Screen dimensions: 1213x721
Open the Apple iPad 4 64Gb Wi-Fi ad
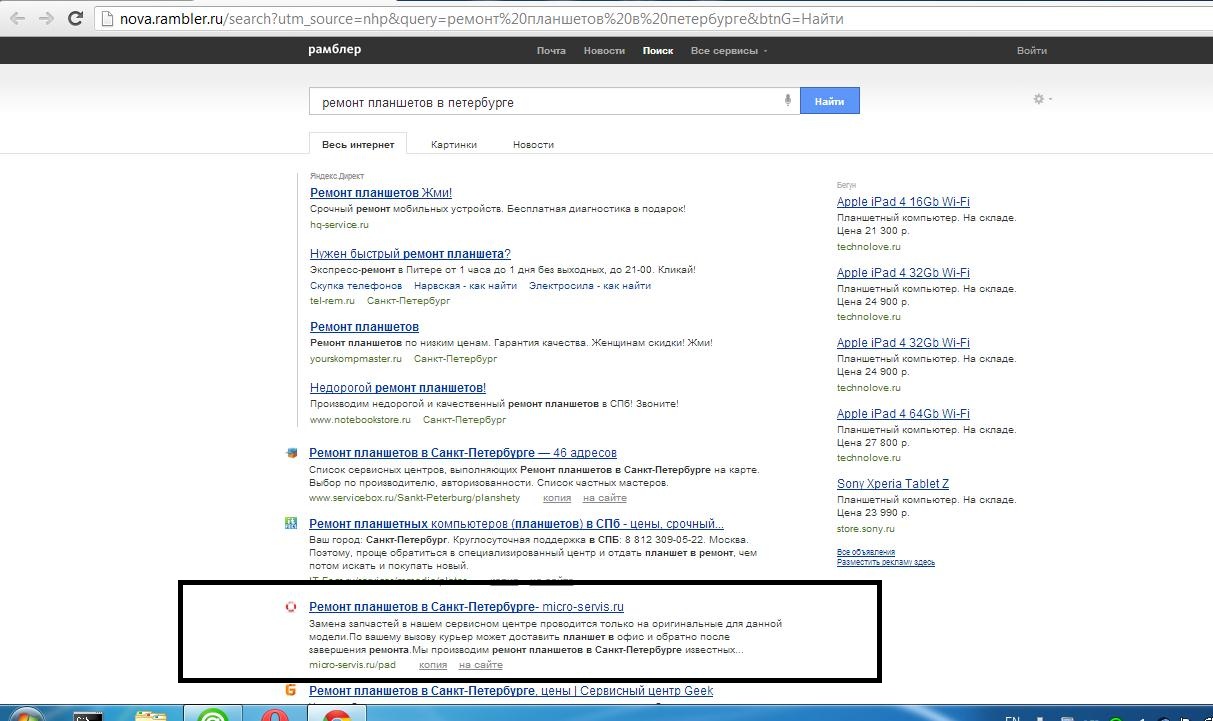(903, 414)
